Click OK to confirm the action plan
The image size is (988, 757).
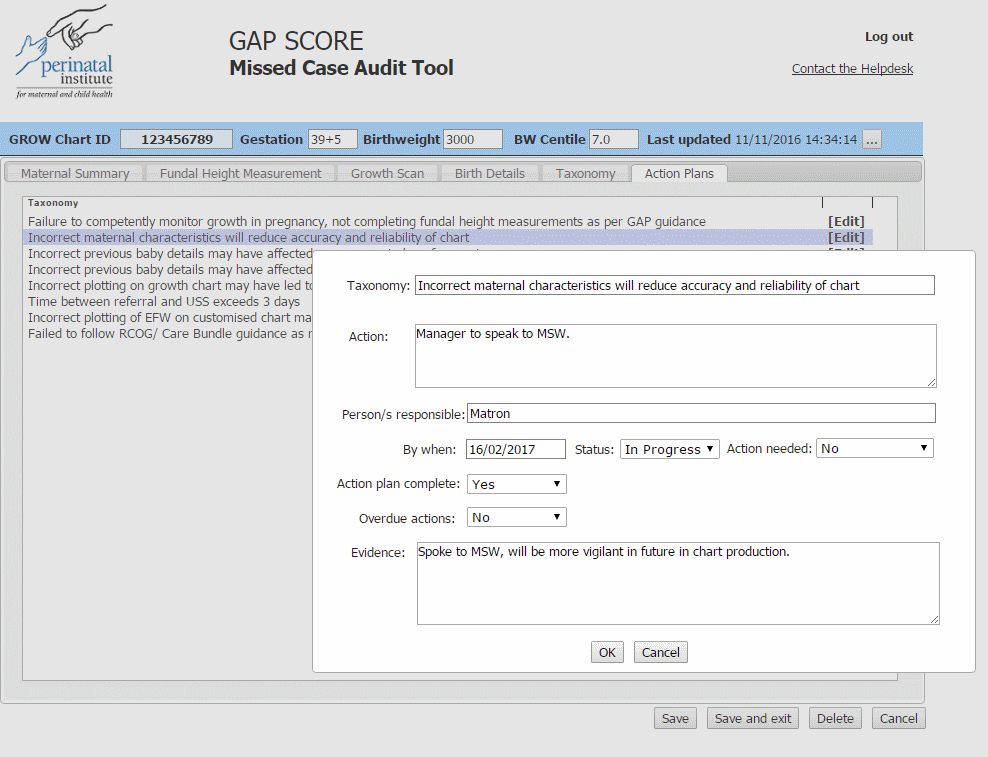606,651
